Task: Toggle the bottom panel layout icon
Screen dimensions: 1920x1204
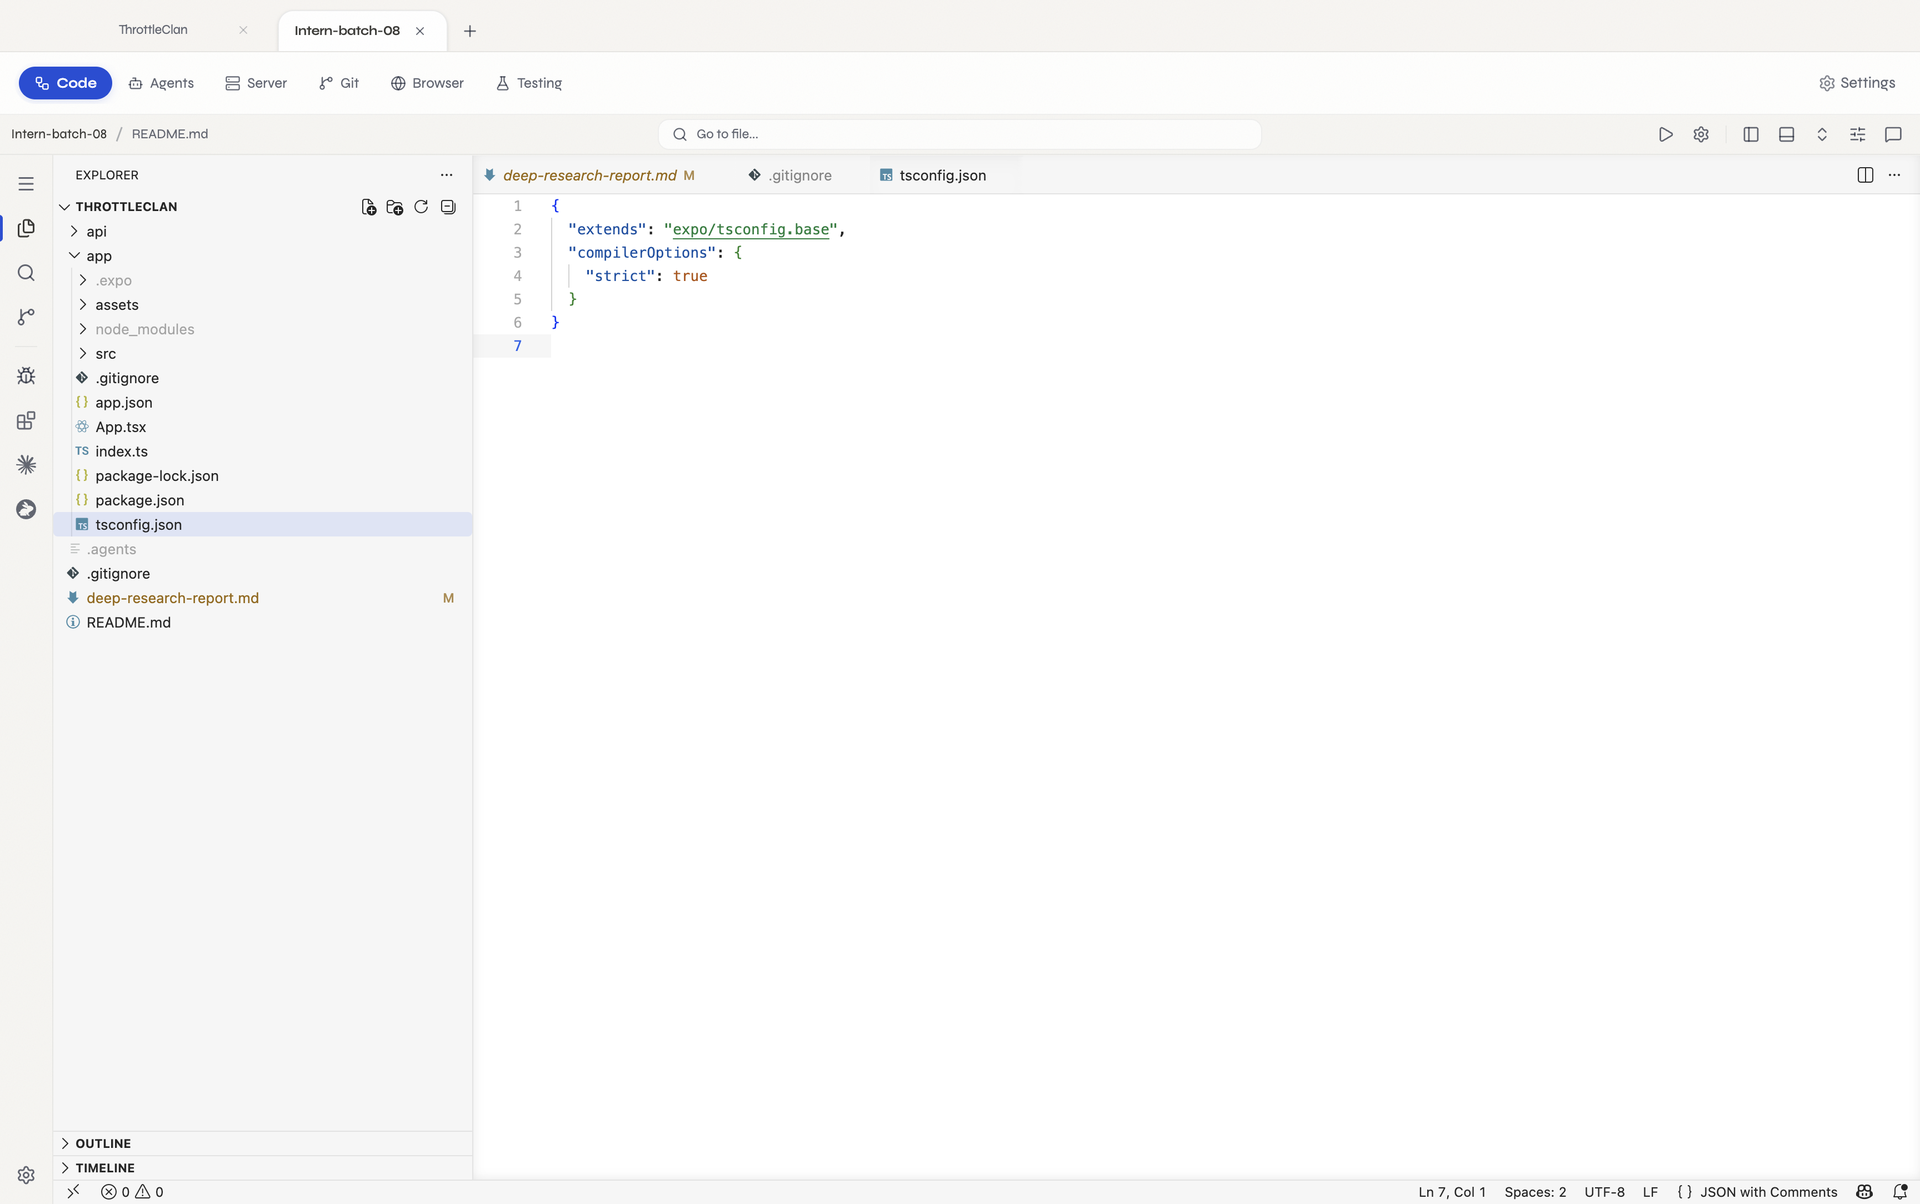Action: [1787, 134]
